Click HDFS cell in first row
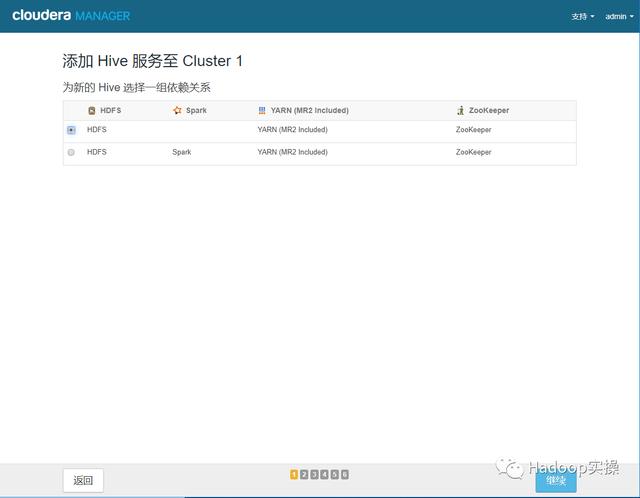This screenshot has height=498, width=640. tap(97, 129)
